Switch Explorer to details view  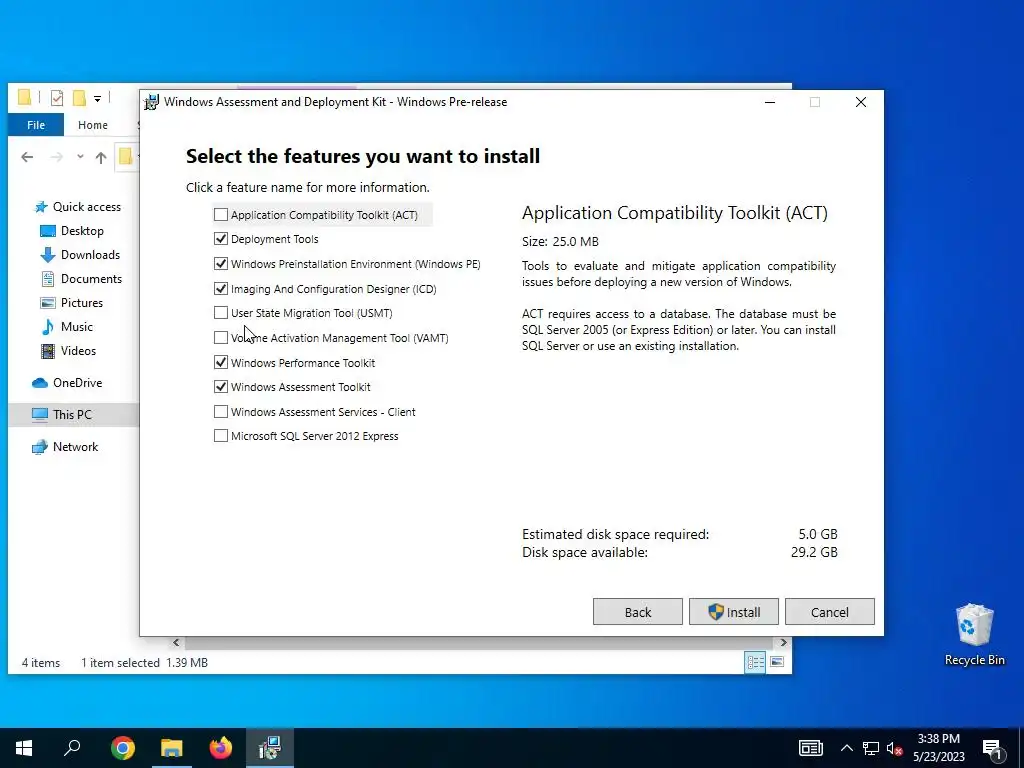coord(755,662)
